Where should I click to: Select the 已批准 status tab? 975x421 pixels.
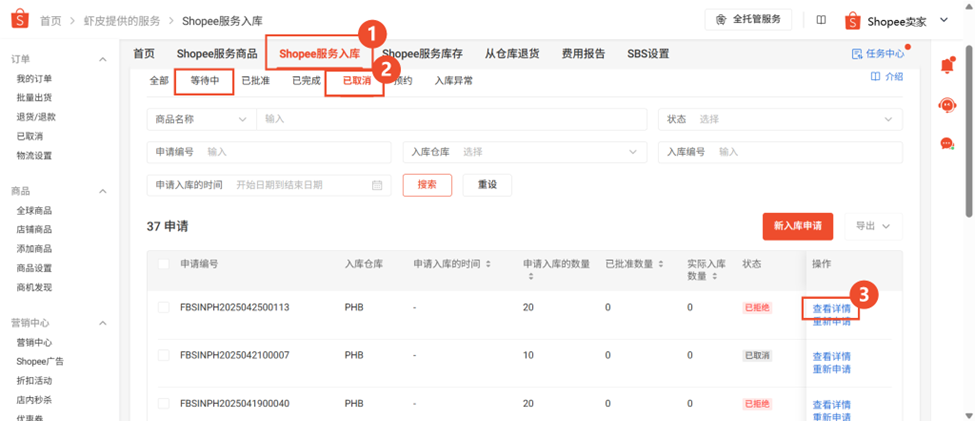click(256, 81)
